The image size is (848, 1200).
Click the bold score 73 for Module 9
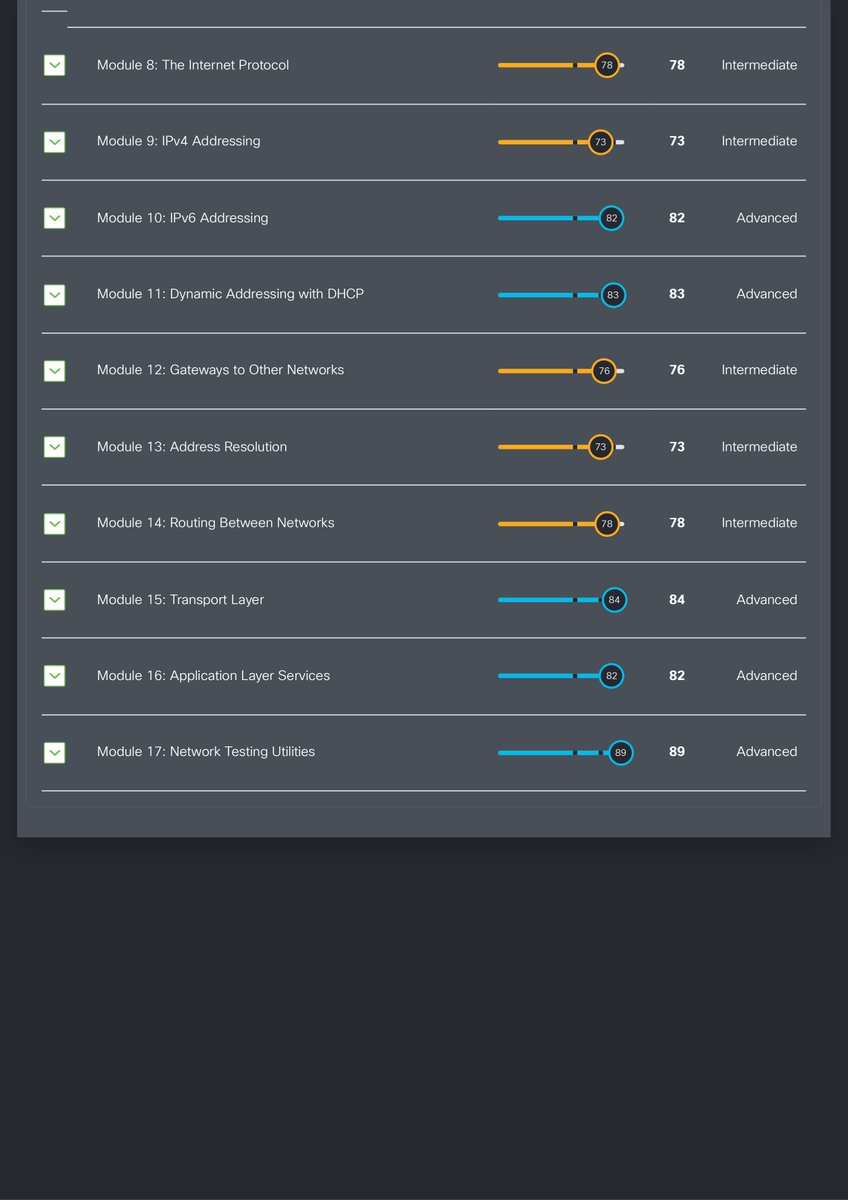pyautogui.click(x=677, y=141)
